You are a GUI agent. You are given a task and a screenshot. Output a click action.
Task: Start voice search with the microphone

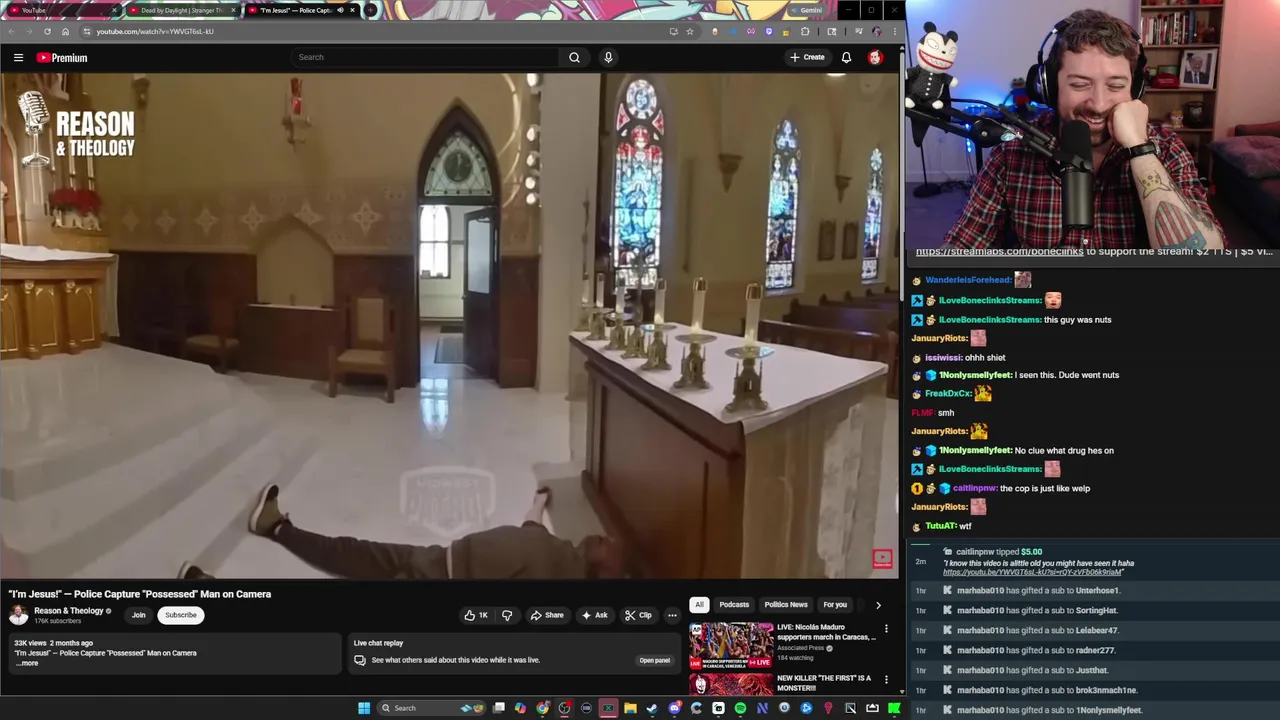click(x=608, y=57)
